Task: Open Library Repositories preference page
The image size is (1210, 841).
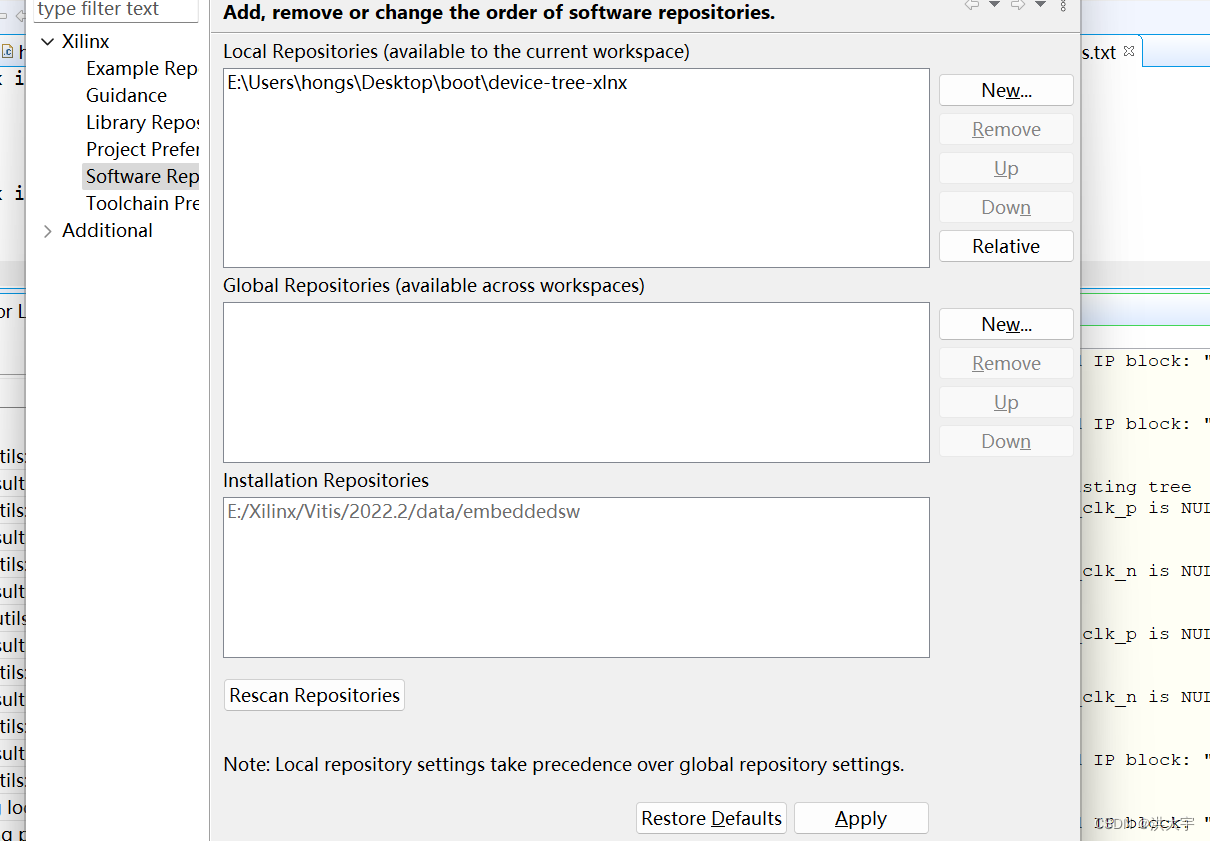Action: pyautogui.click(x=142, y=123)
